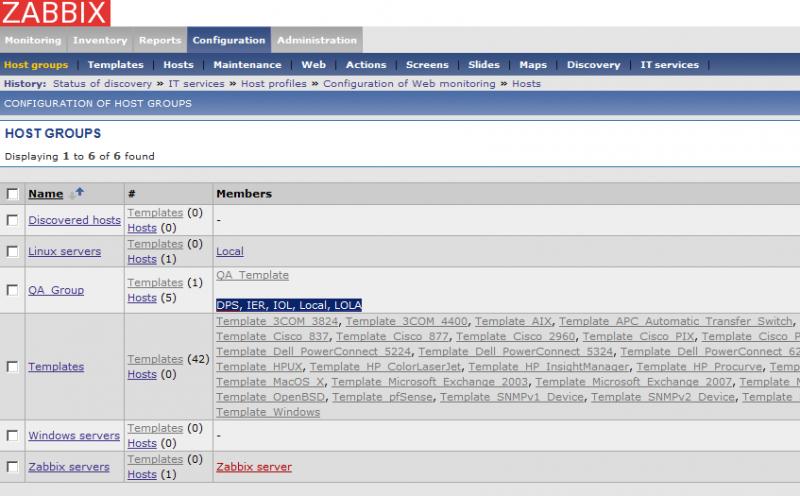Check the Zabbix servers row checkbox
The width and height of the screenshot is (800, 496).
click(12, 466)
